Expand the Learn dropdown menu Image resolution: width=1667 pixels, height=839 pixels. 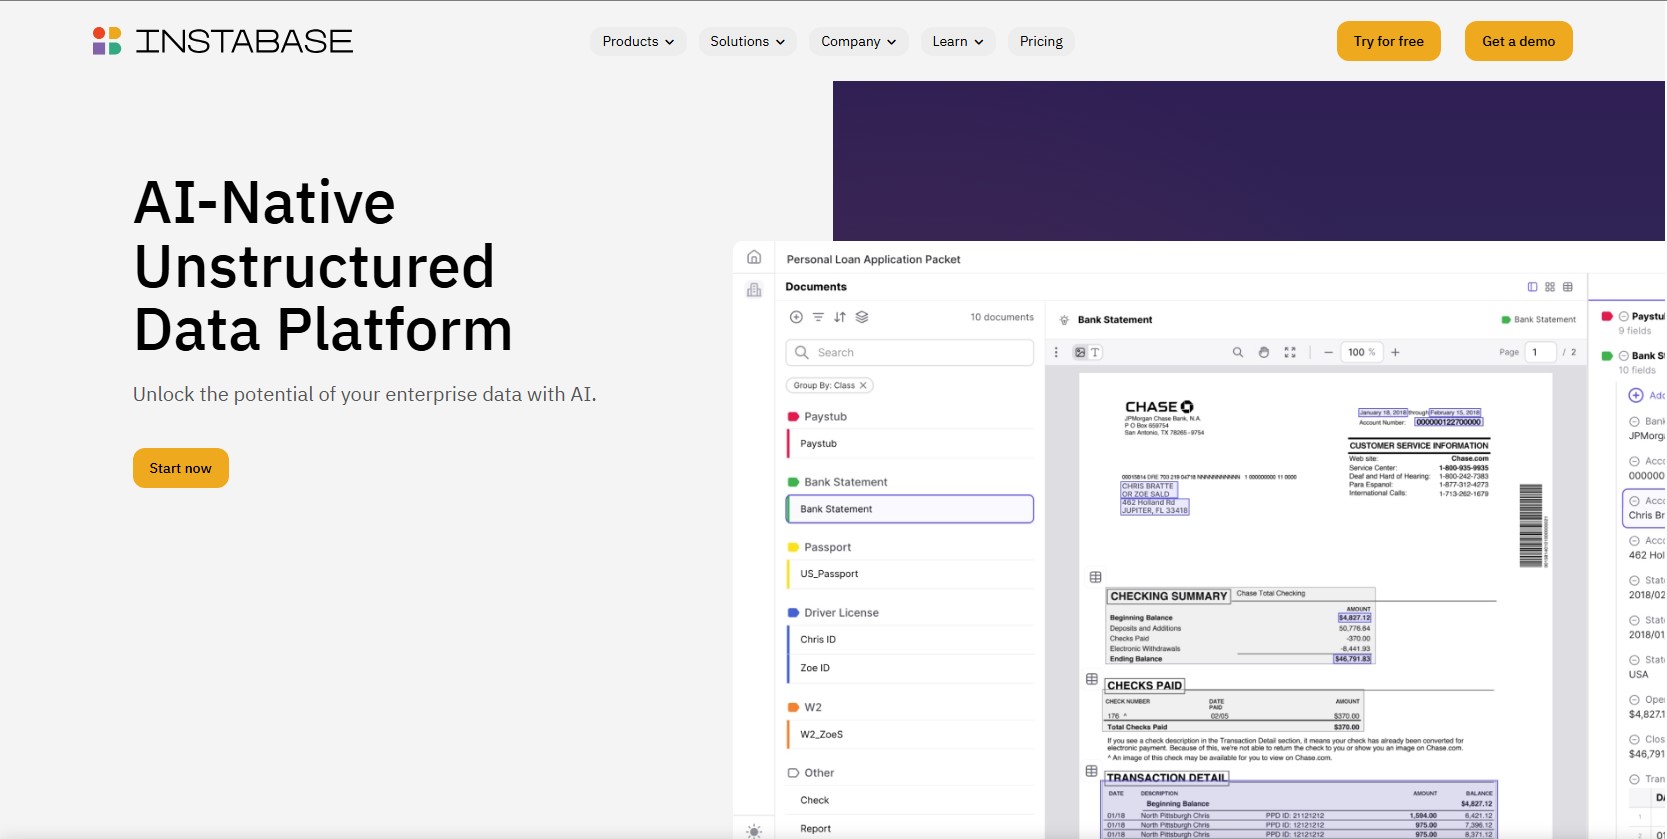click(957, 41)
